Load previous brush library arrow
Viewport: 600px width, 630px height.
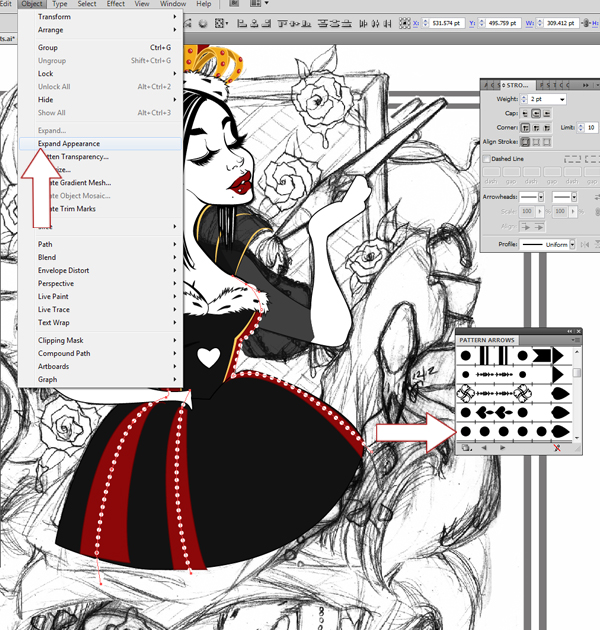coord(484,448)
